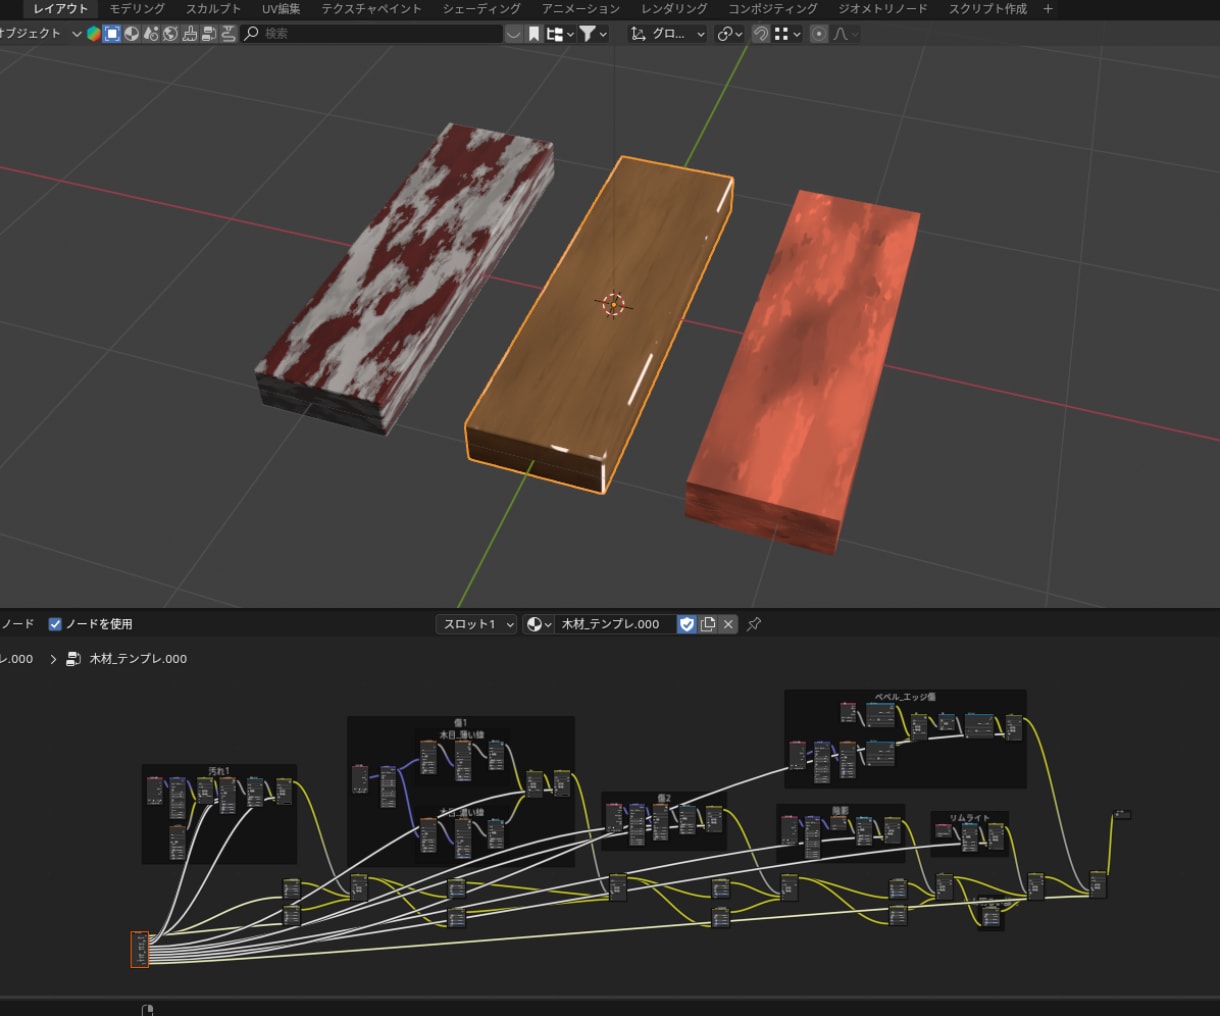The image size is (1220, 1016).
Task: Switch to the モデリング workspace tab
Action: 137,9
